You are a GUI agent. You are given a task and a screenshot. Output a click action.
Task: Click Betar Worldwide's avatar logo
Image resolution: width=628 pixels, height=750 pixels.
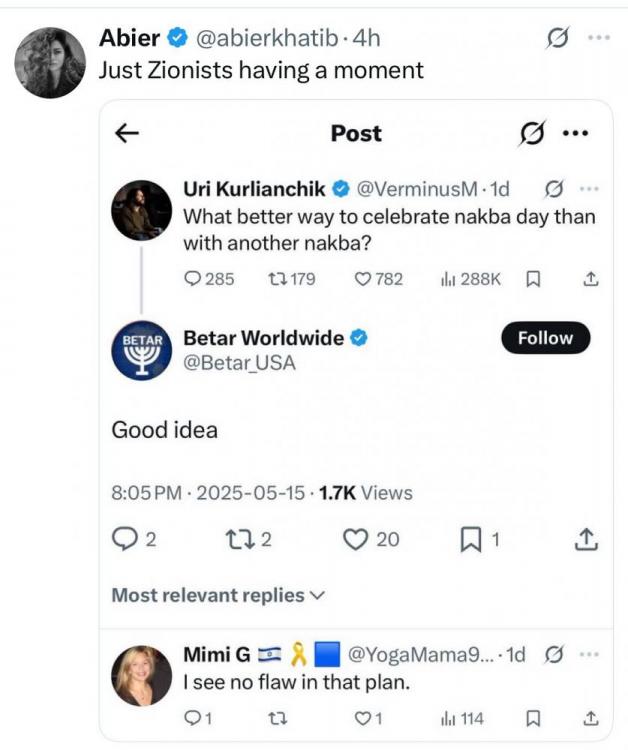pos(141,350)
